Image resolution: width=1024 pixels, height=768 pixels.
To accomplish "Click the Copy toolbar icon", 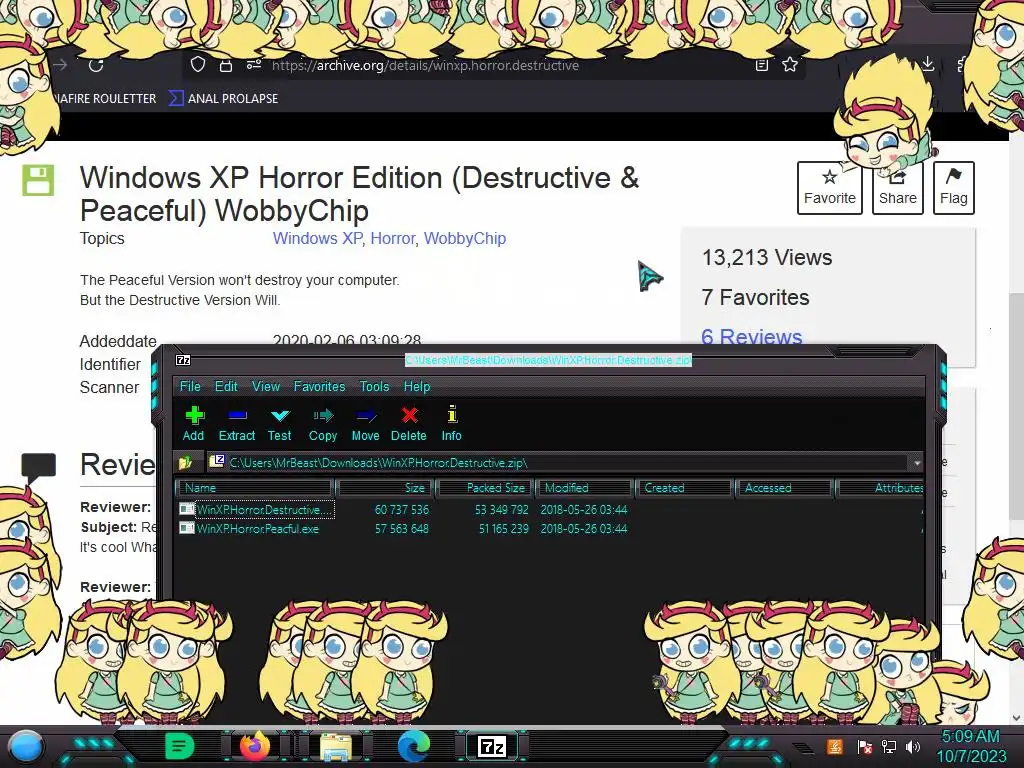I will [x=323, y=423].
